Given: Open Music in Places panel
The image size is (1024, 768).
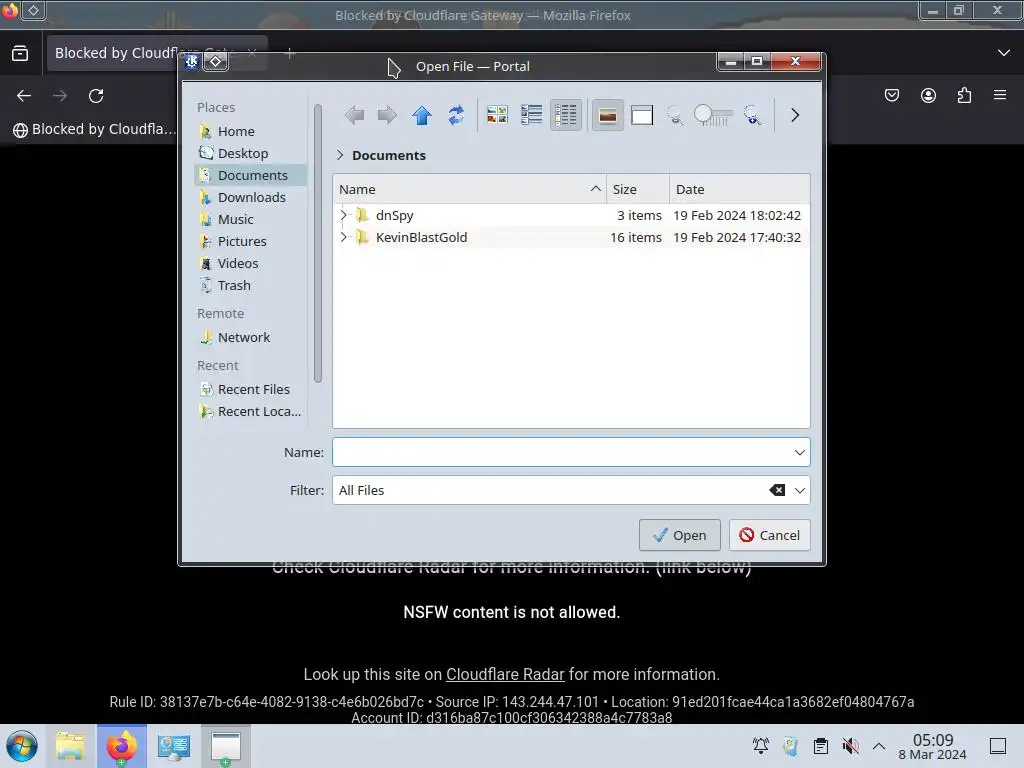Looking at the screenshot, I should click(x=250, y=219).
